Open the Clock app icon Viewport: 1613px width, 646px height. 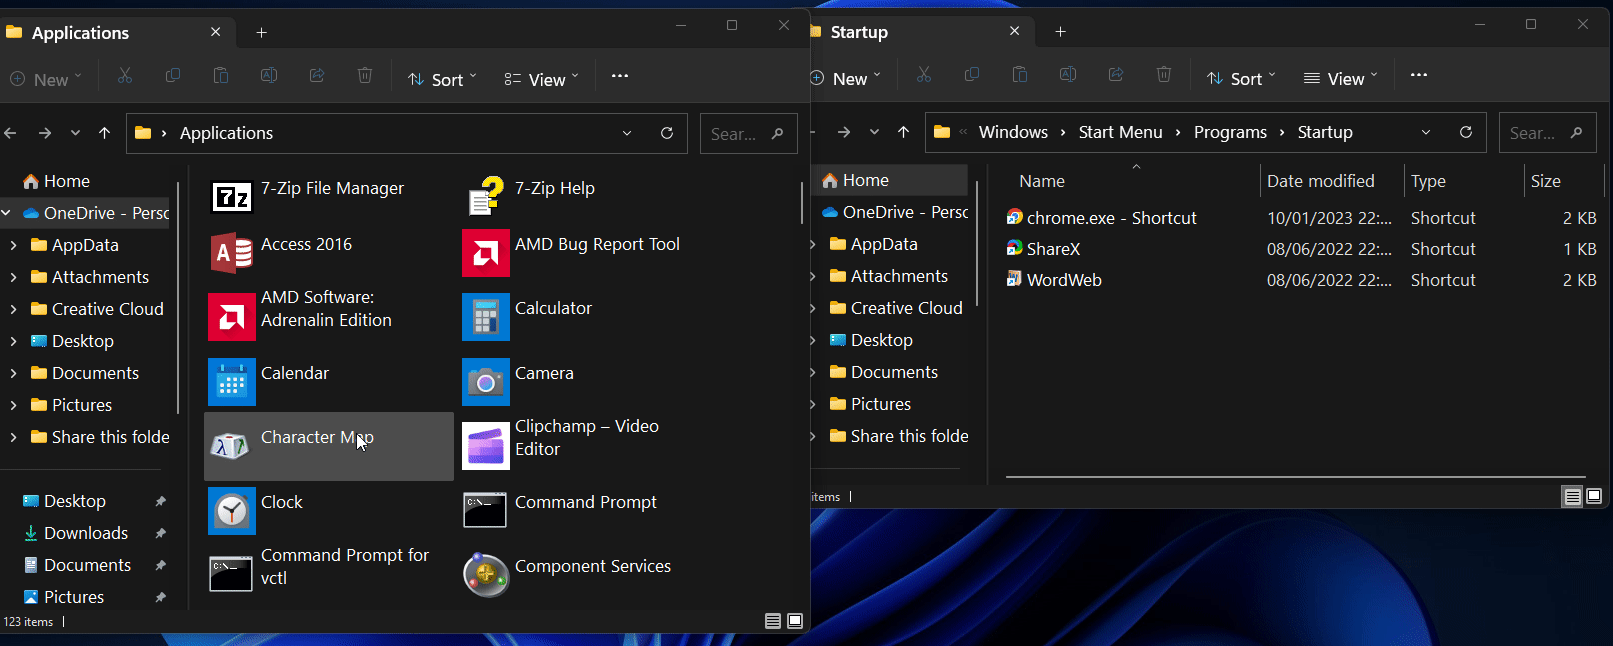tap(232, 511)
